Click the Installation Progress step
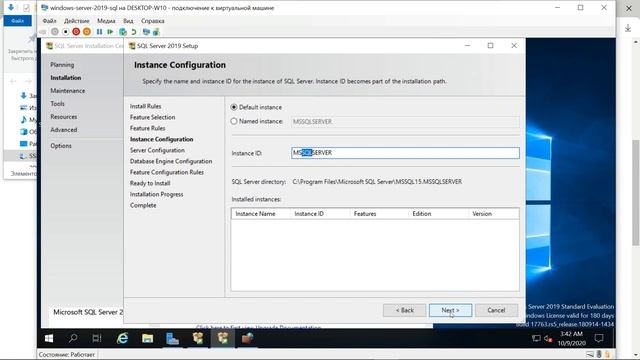640x360 pixels. (157, 194)
